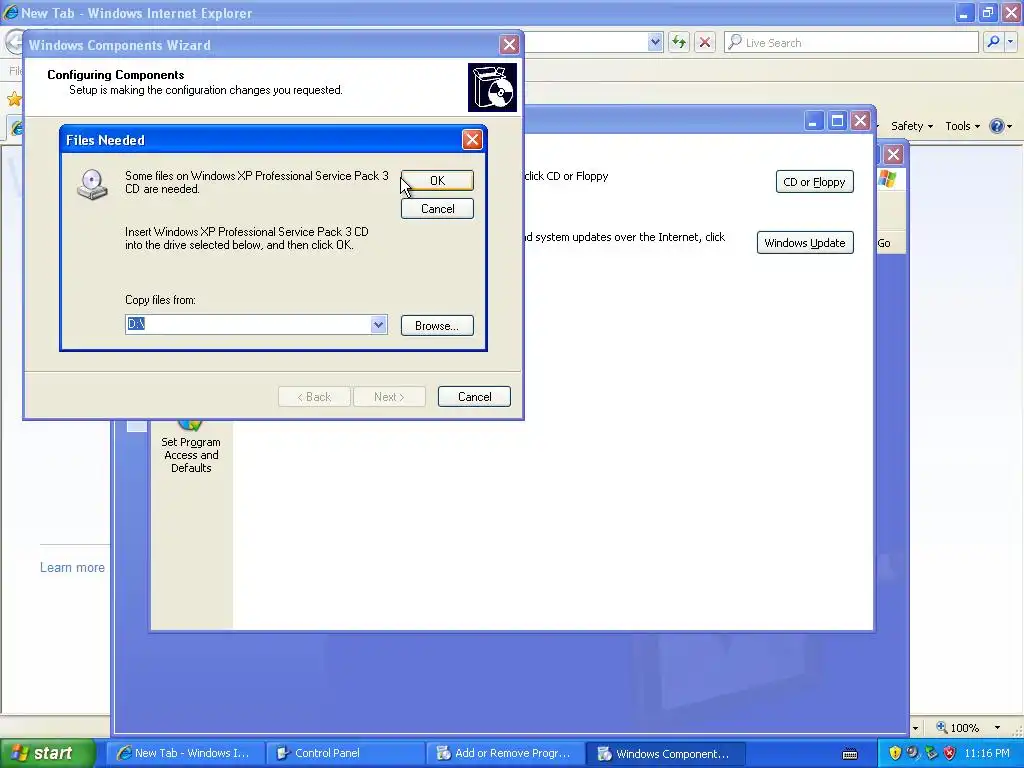This screenshot has width=1024, height=768.
Task: Close the Add or Remove Programs window
Action: (x=861, y=121)
